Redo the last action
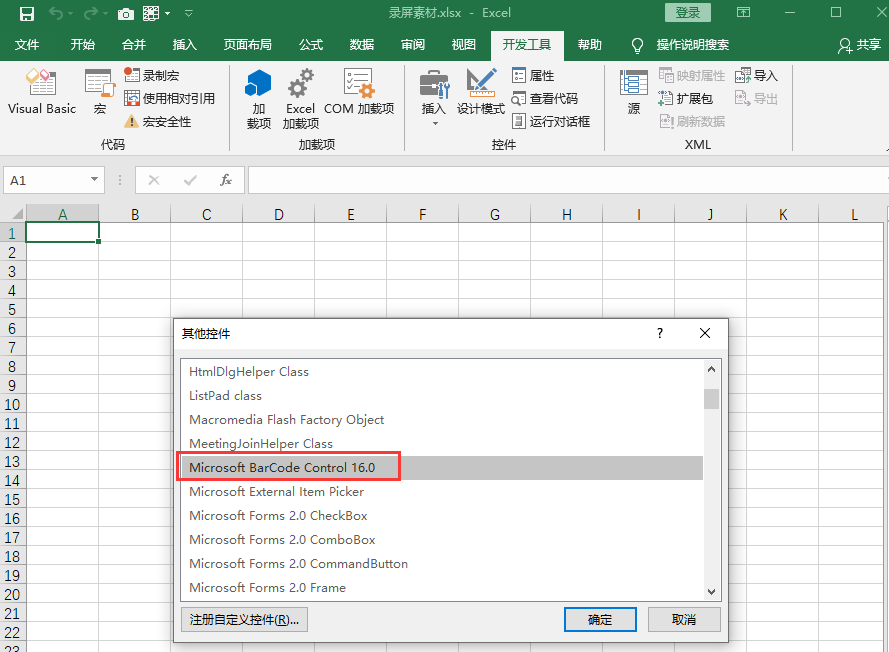The width and height of the screenshot is (889, 652). [90, 13]
